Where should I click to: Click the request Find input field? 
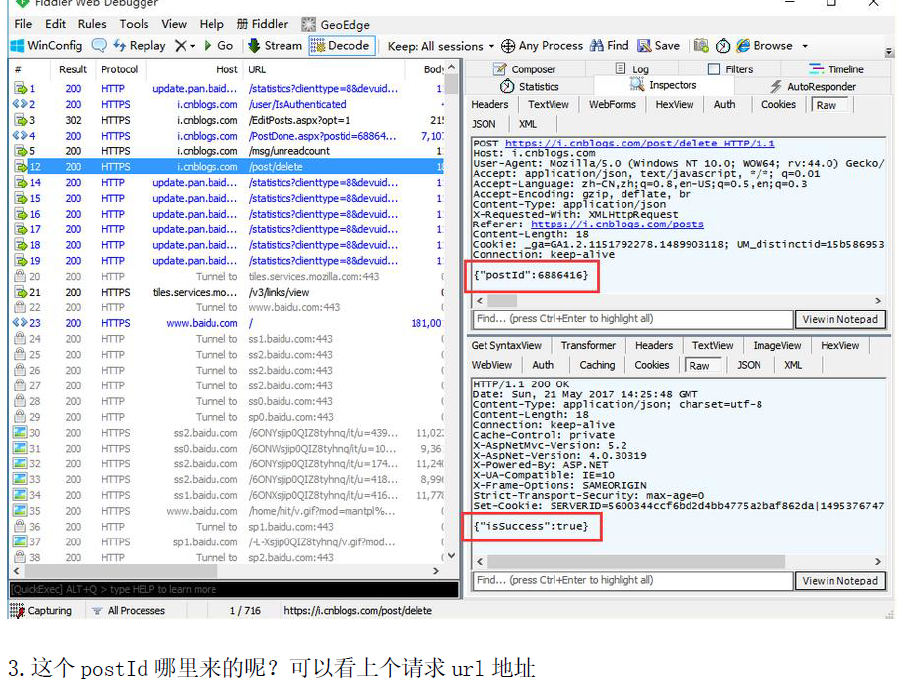click(x=633, y=319)
